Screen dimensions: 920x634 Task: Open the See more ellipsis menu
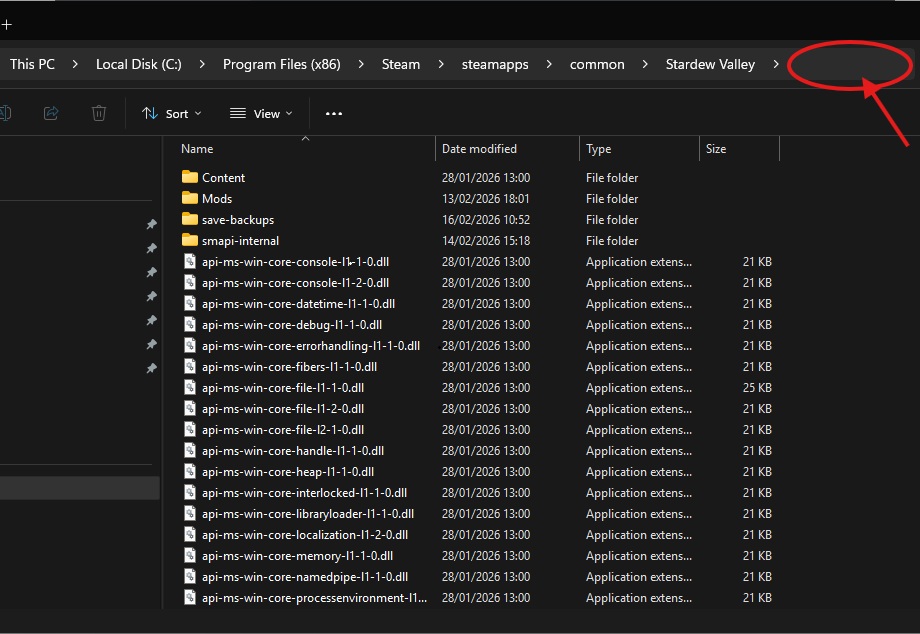[334, 114]
